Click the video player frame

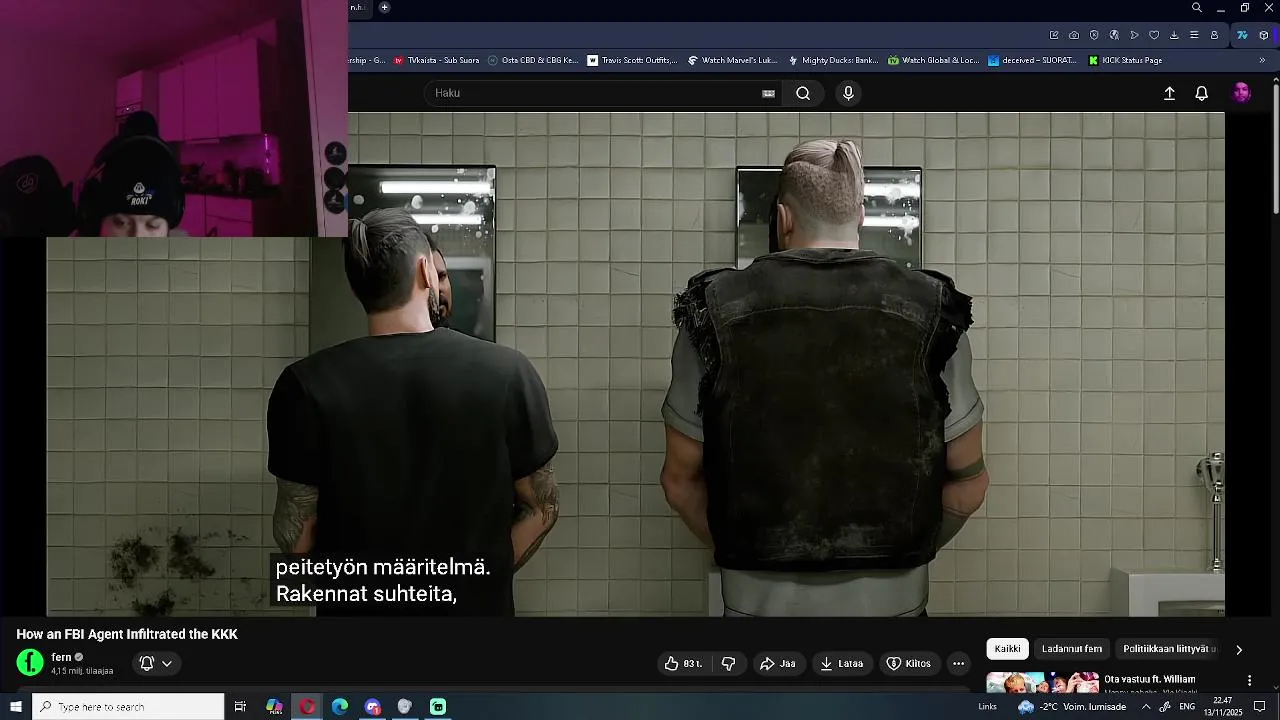click(x=635, y=364)
